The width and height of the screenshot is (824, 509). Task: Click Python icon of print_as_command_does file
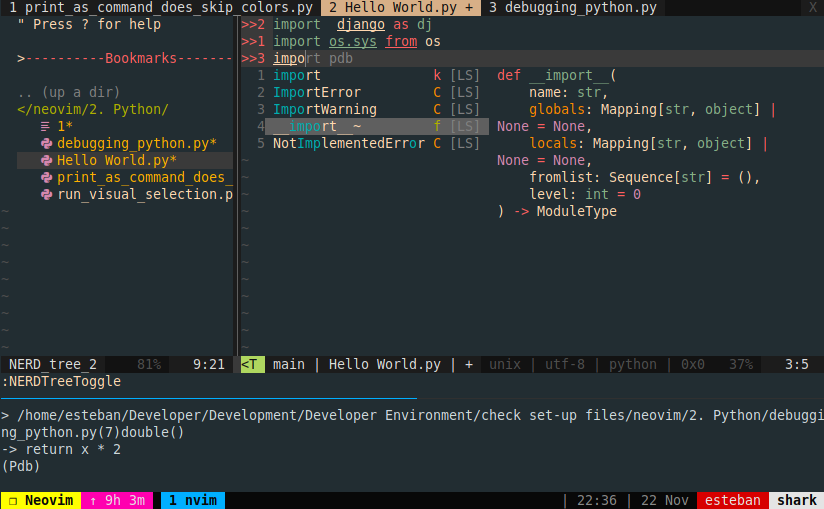(46, 177)
